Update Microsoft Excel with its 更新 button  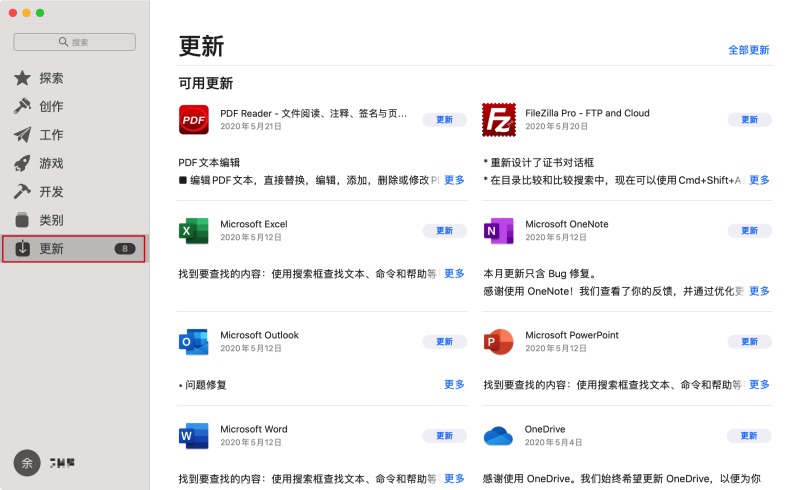444,231
